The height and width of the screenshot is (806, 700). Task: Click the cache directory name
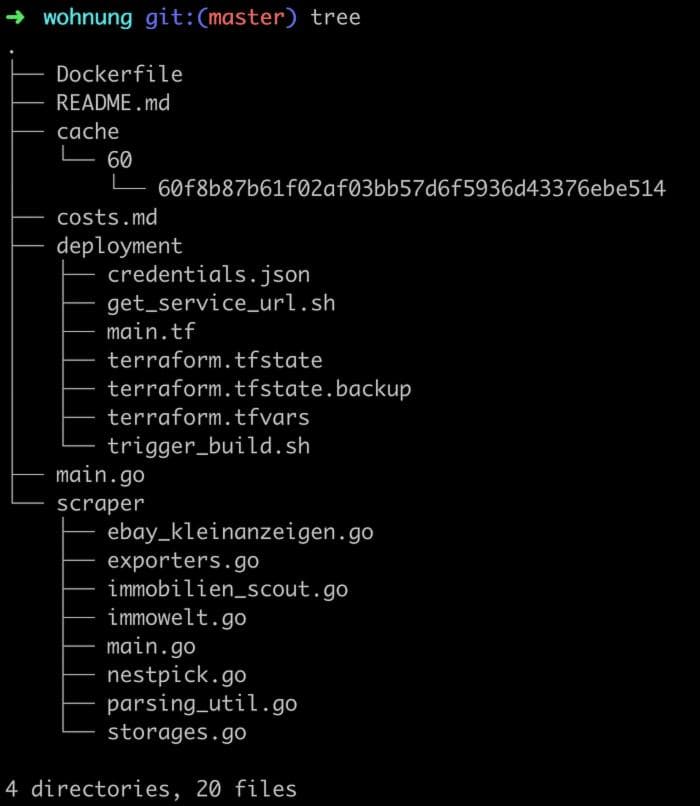click(x=88, y=131)
